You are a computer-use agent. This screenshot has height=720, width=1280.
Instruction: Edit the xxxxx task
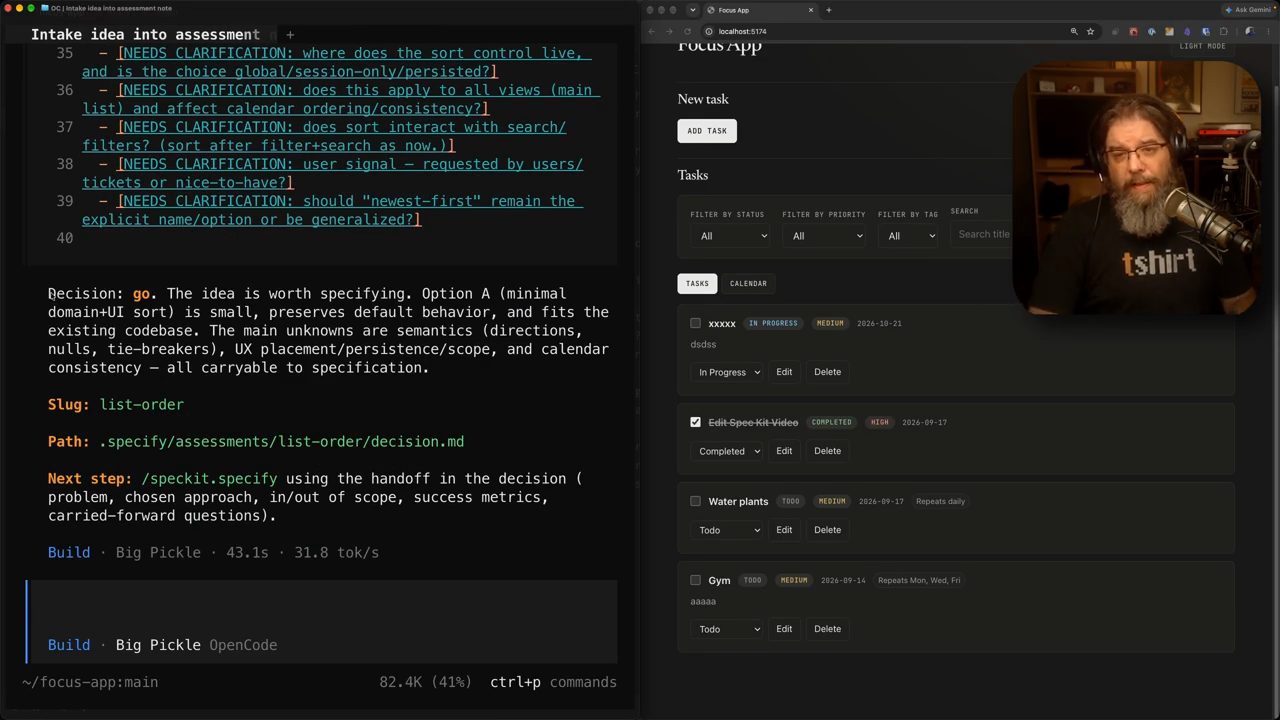(784, 372)
